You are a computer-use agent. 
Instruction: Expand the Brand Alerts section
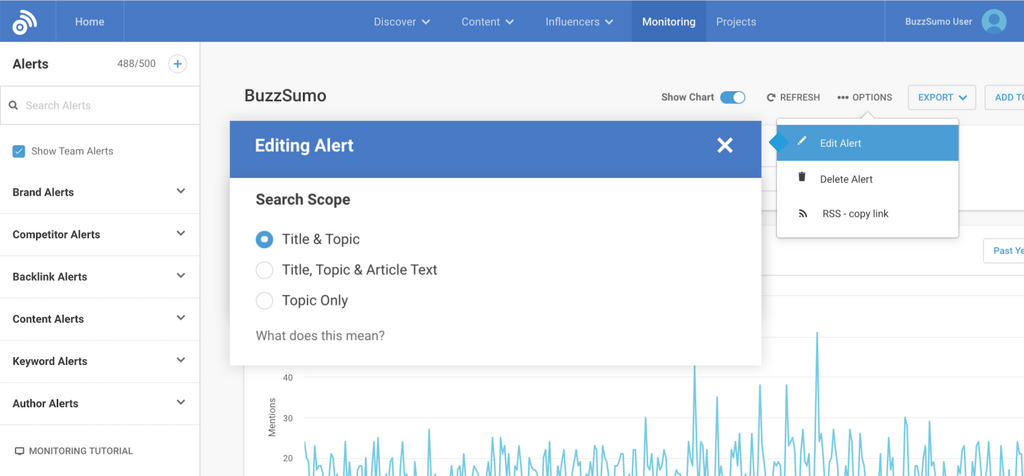click(x=180, y=192)
